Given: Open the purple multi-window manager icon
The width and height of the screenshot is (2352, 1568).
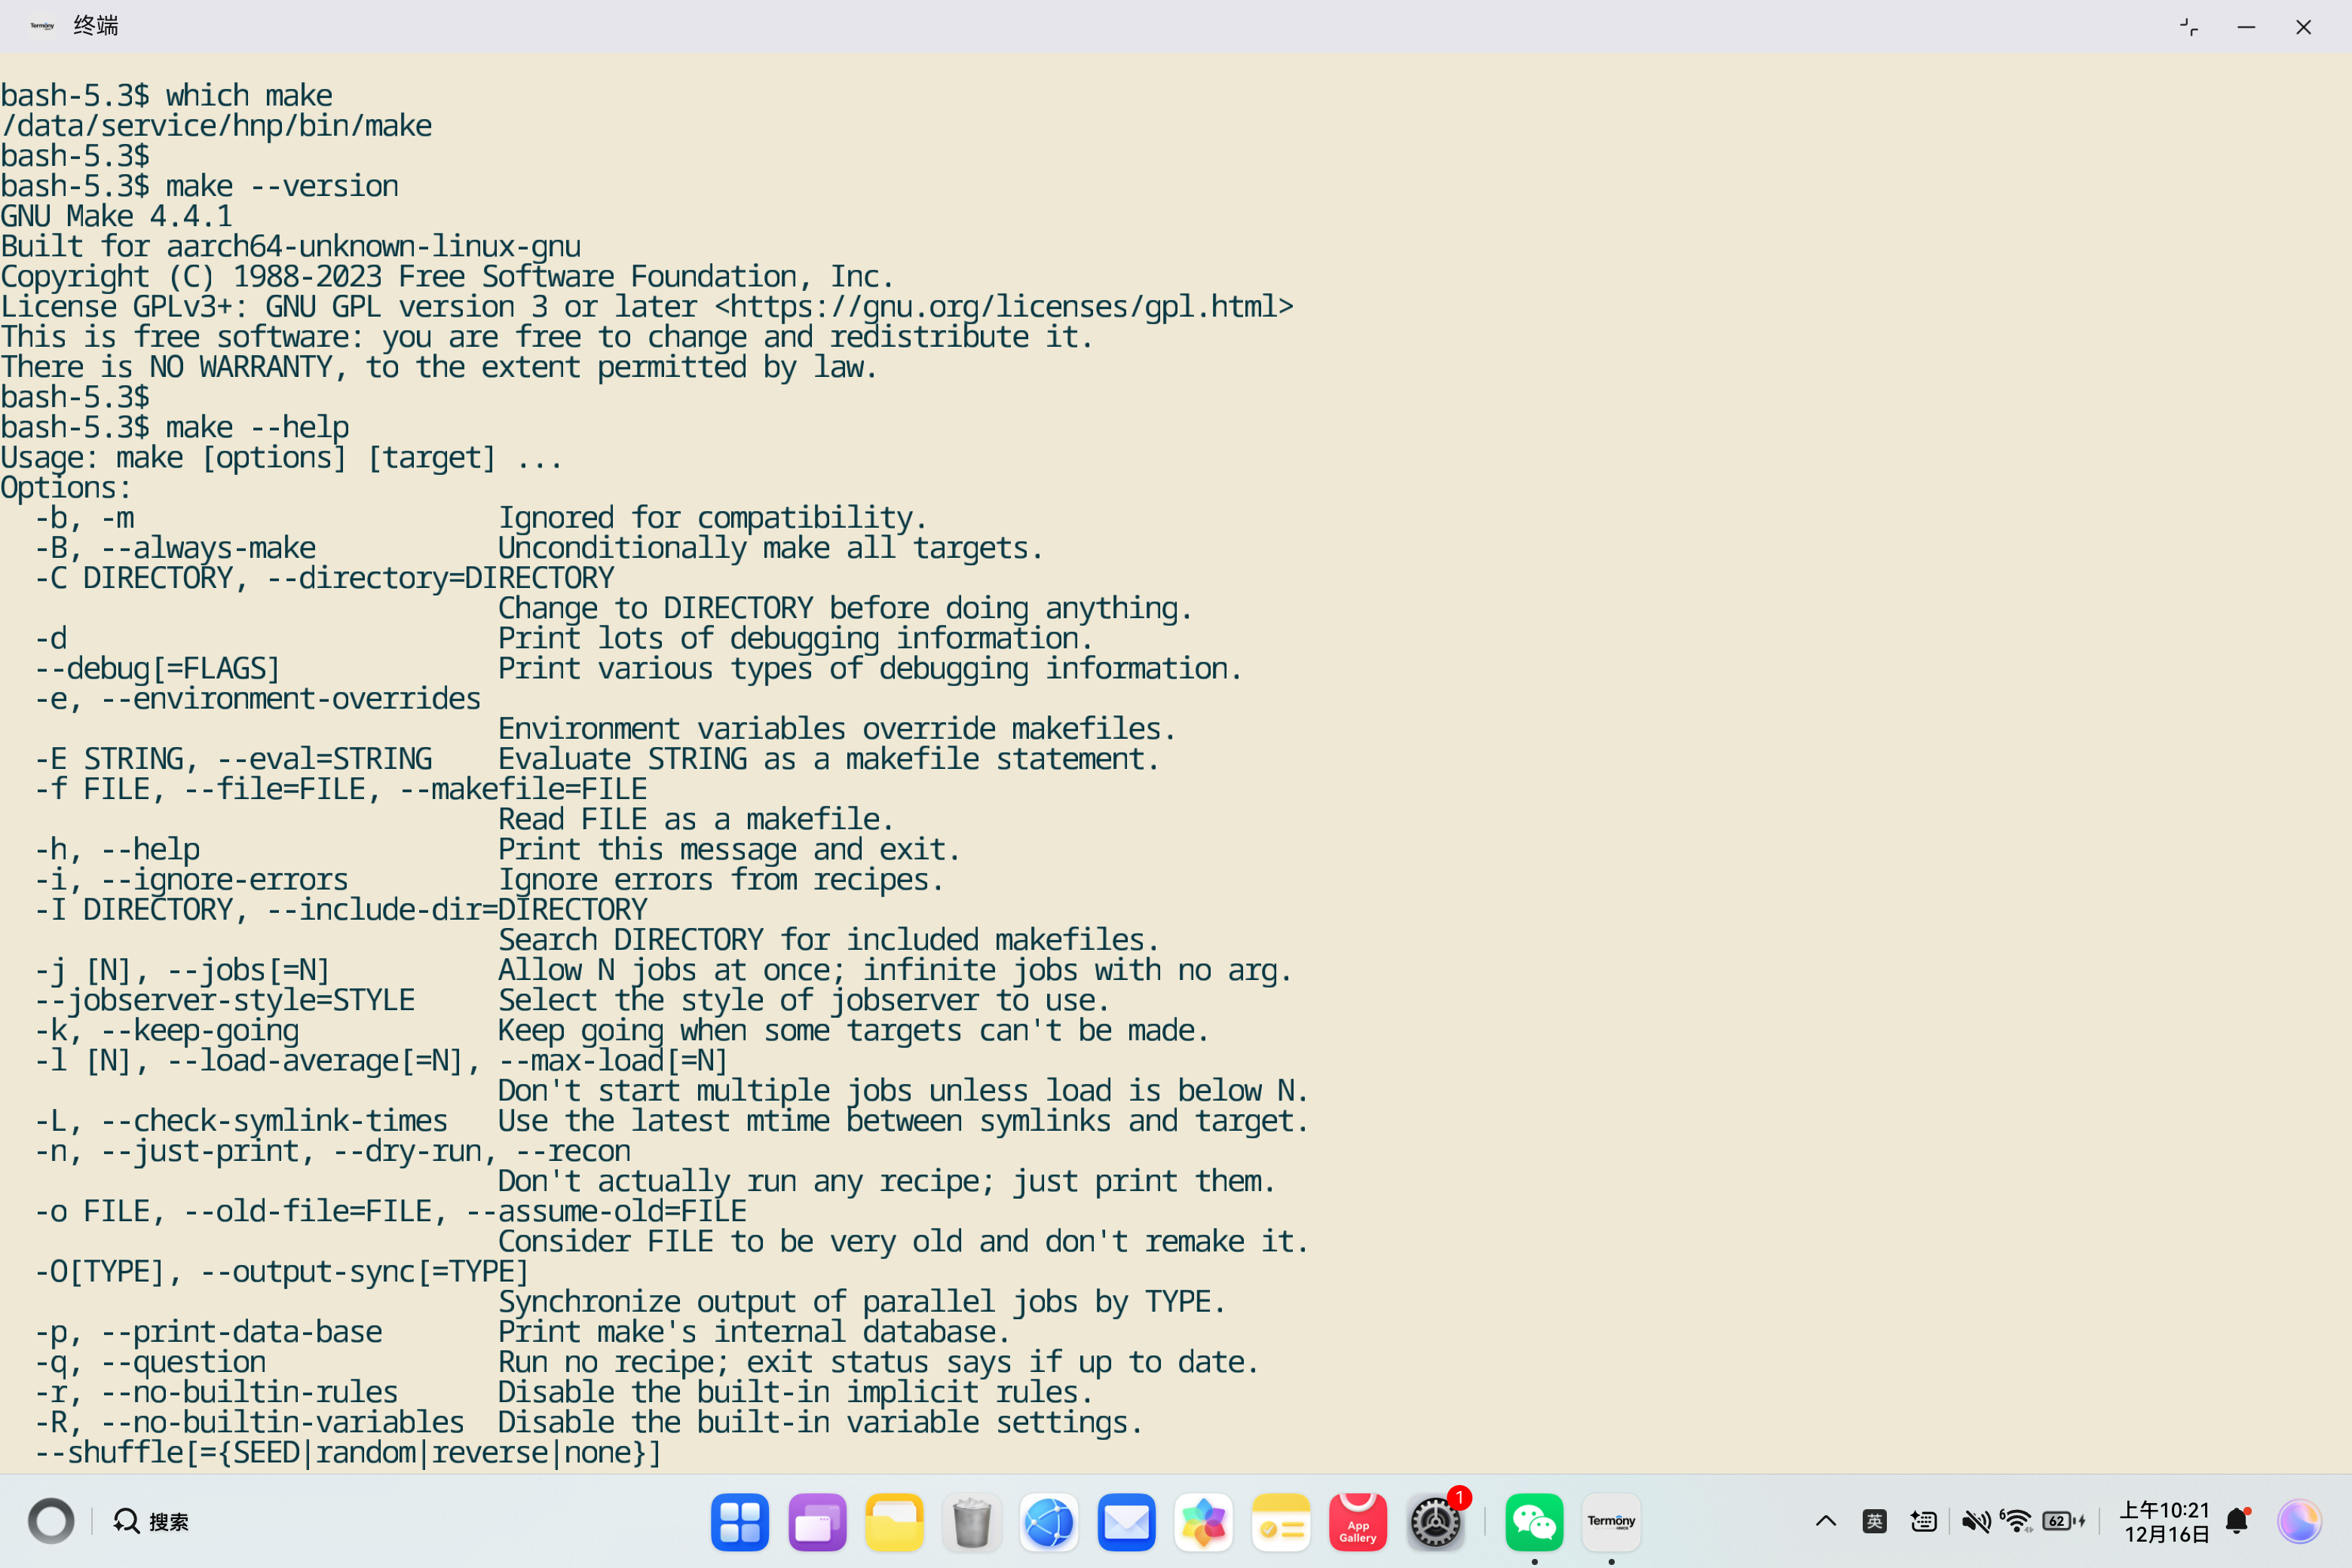Looking at the screenshot, I should pos(816,1522).
